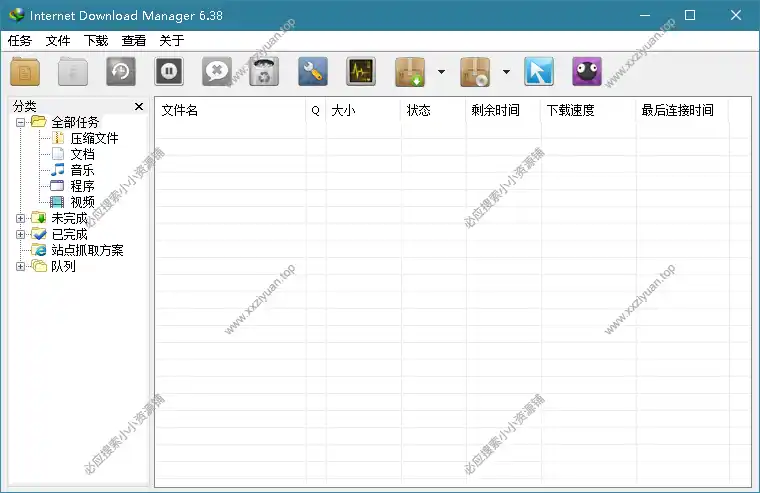
Task: Sort by the 剩余时间 column header
Action: click(503, 111)
